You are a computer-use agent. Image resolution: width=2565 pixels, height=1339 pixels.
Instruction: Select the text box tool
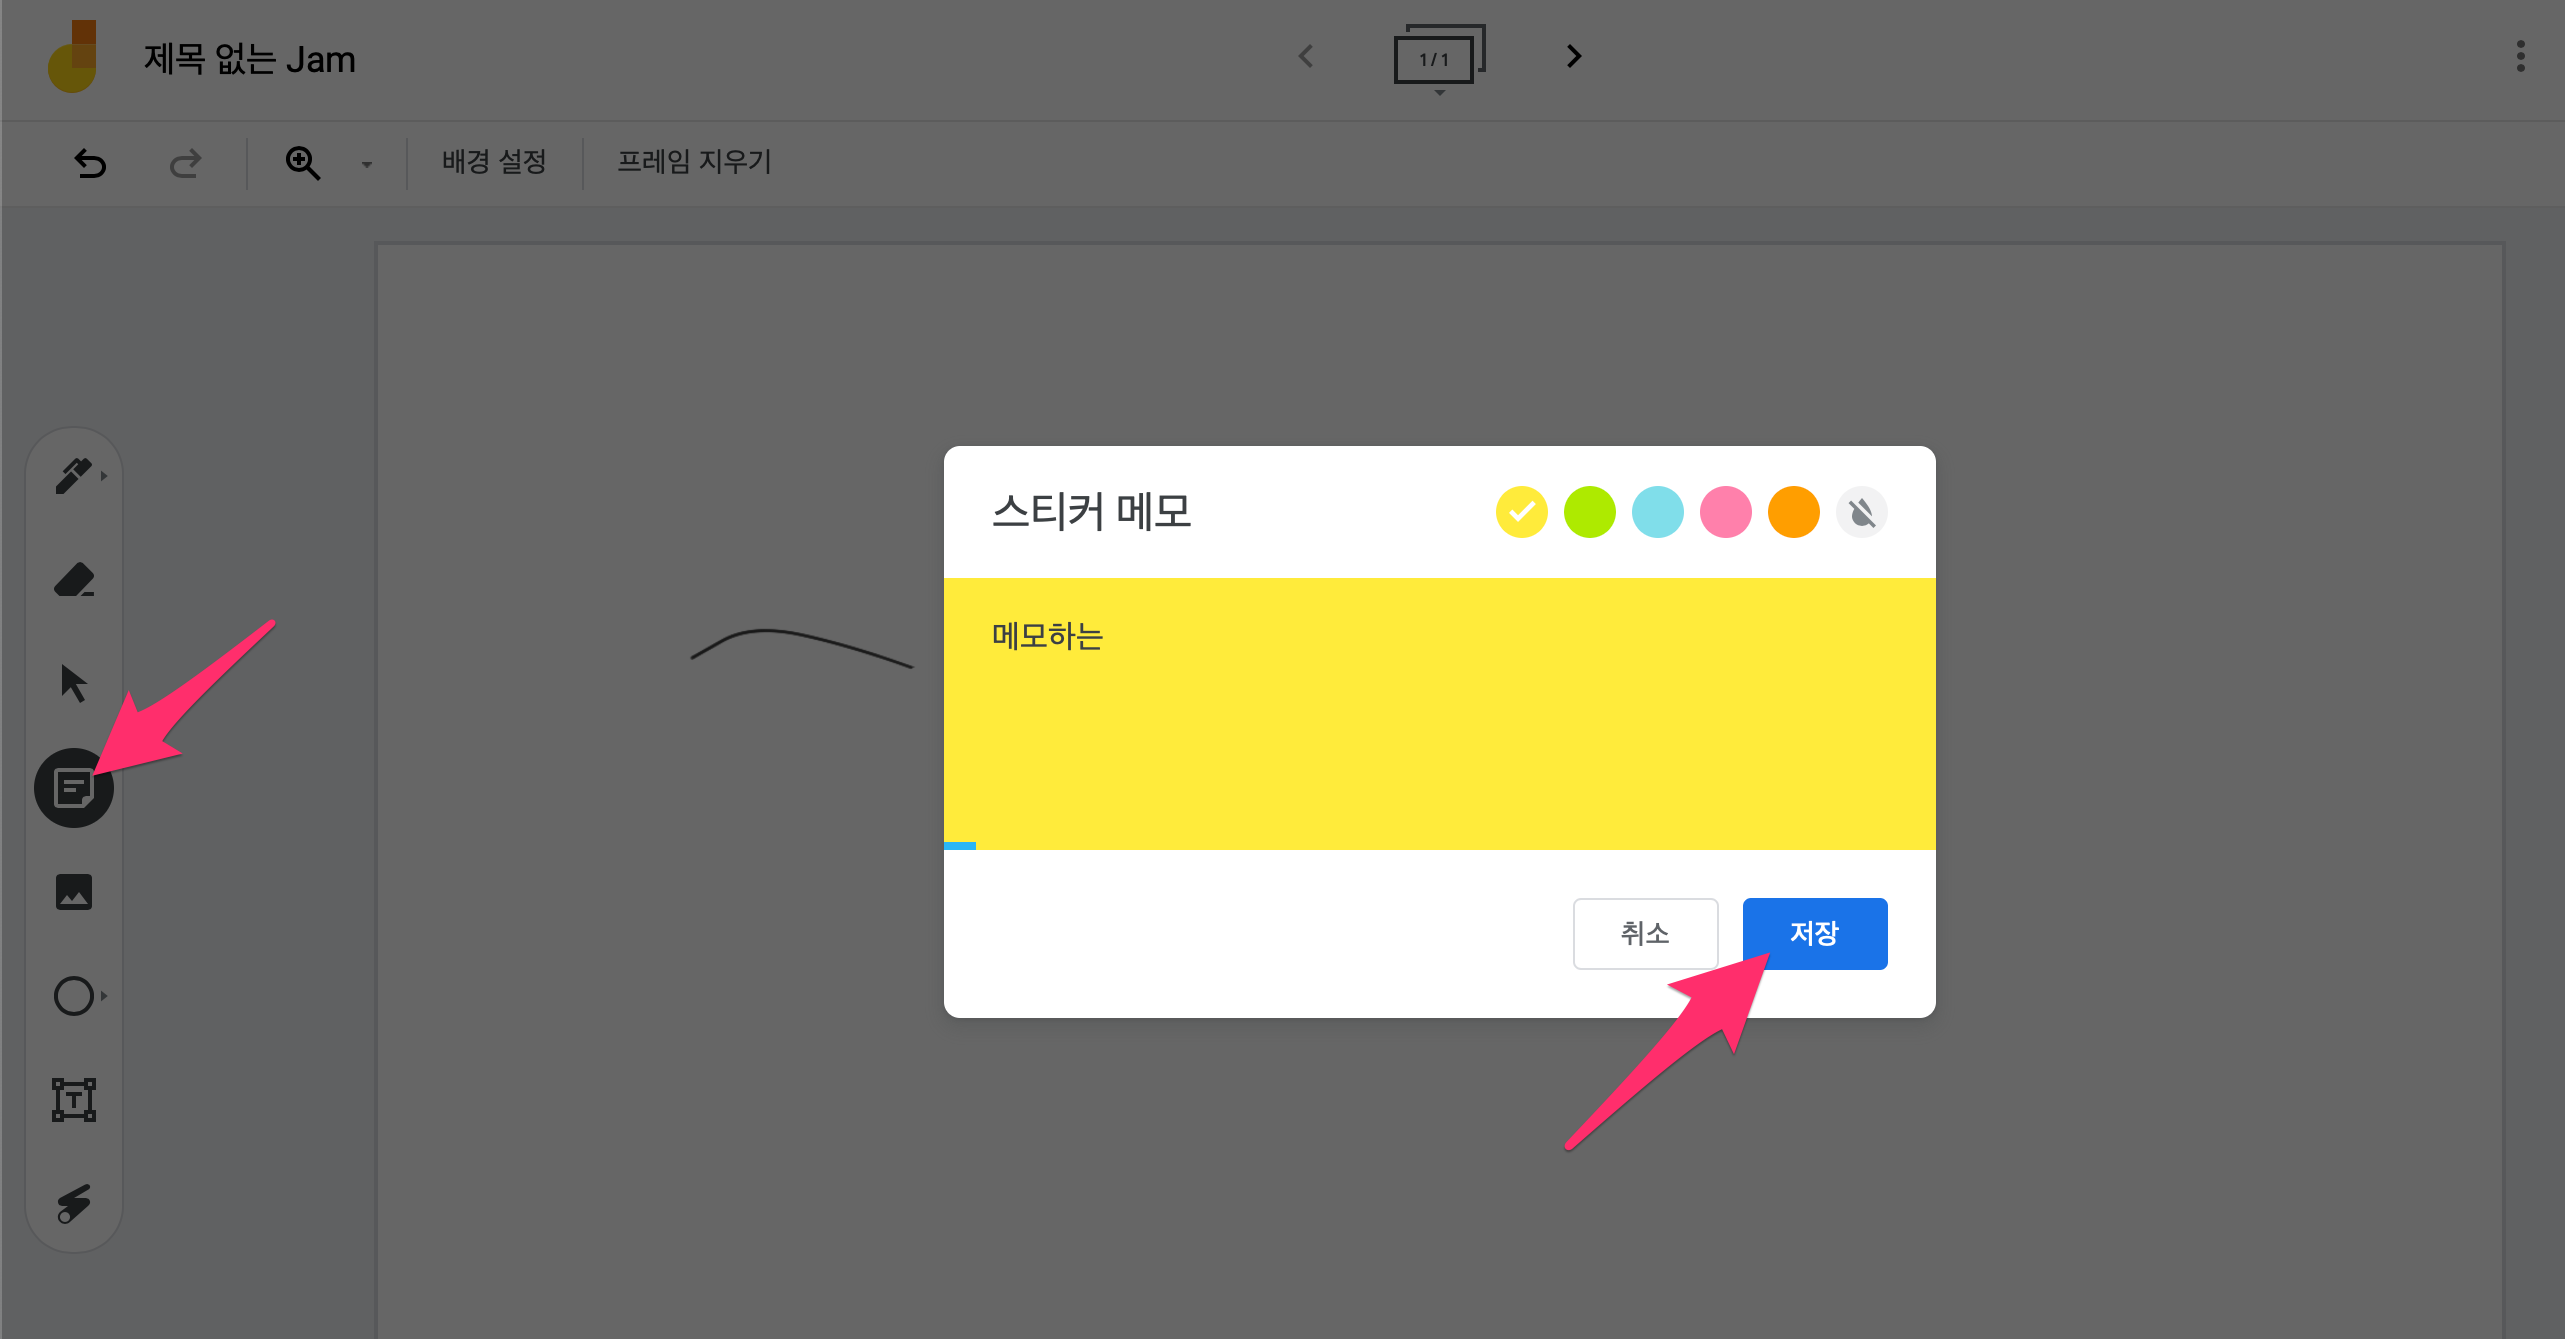pyautogui.click(x=73, y=1100)
